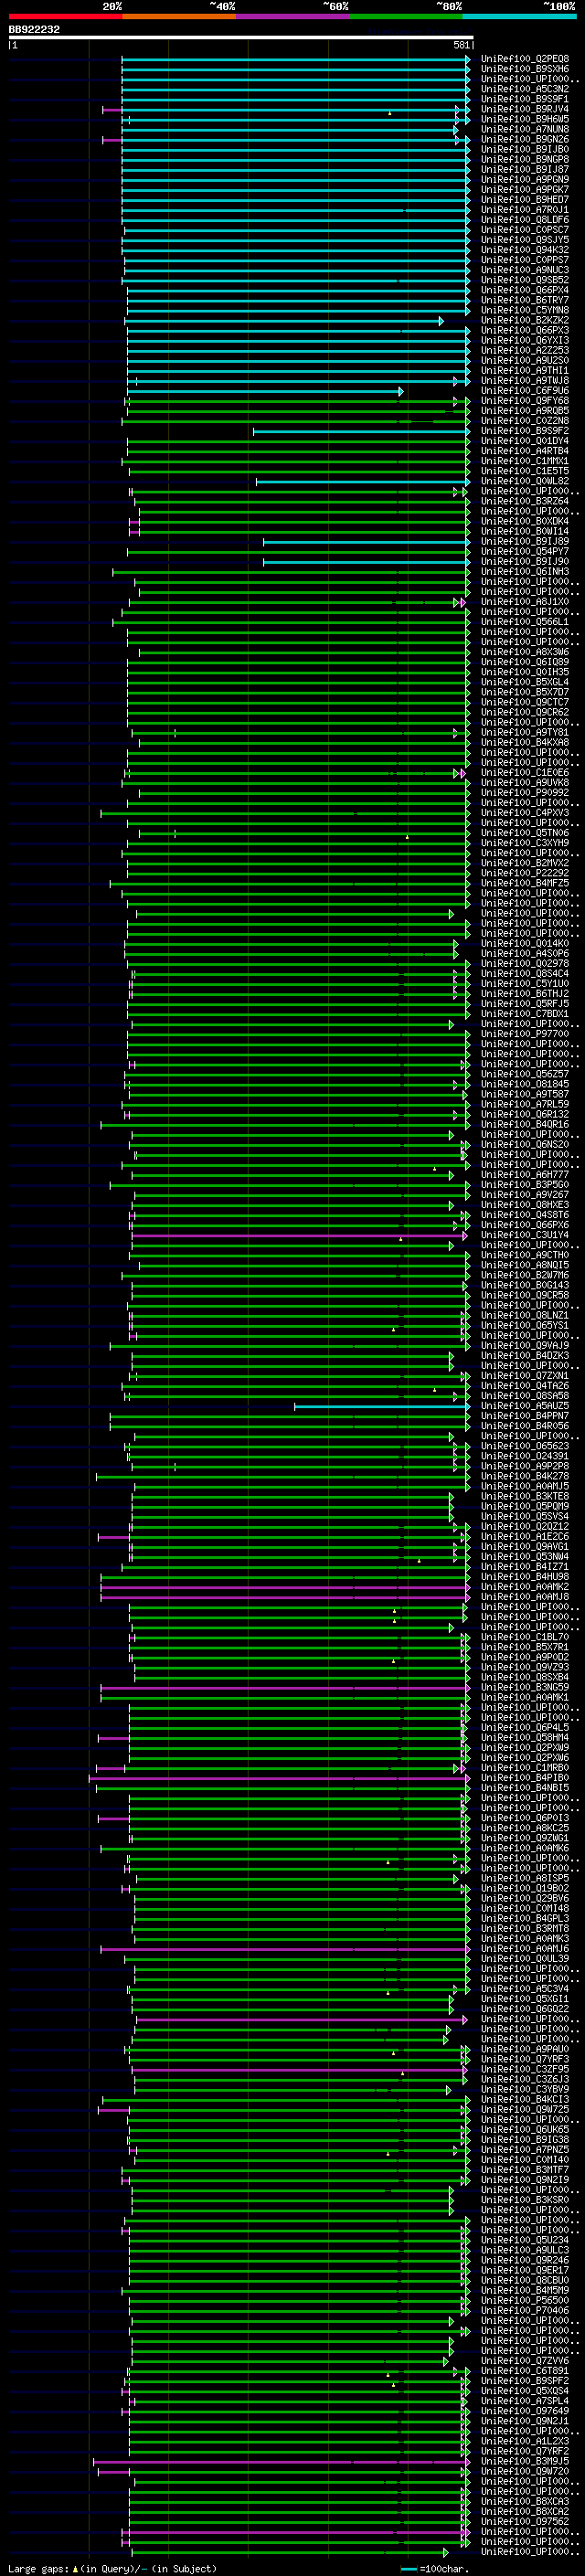Select the UniRef100_Q6INH3 entry
This screenshot has height=2576, width=585.
524,572
